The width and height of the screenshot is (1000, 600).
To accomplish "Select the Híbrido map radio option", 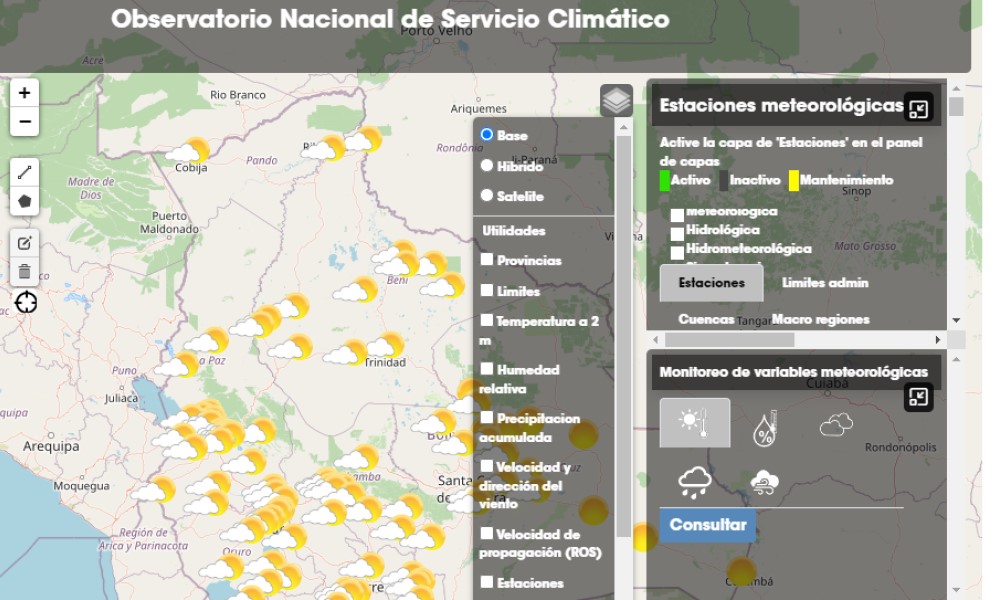I will coord(487,165).
